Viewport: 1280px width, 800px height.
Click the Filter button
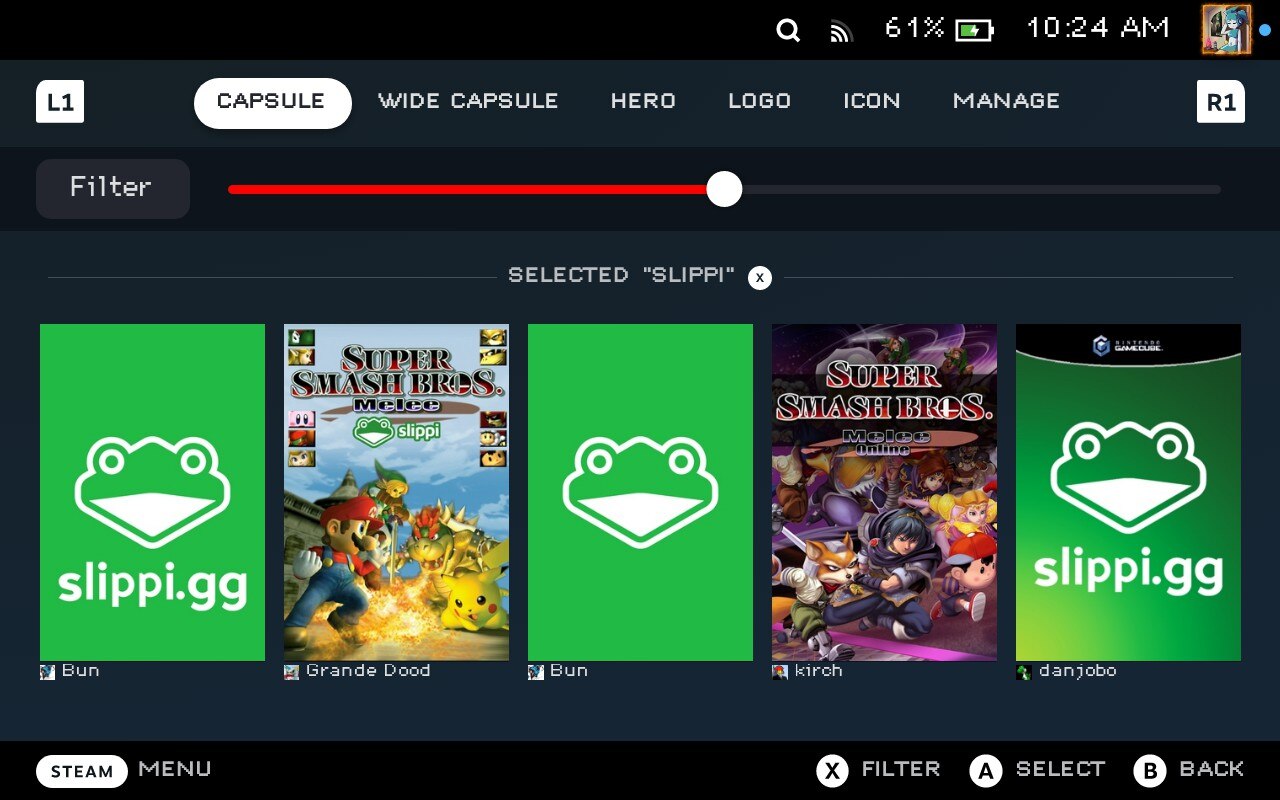tap(112, 188)
